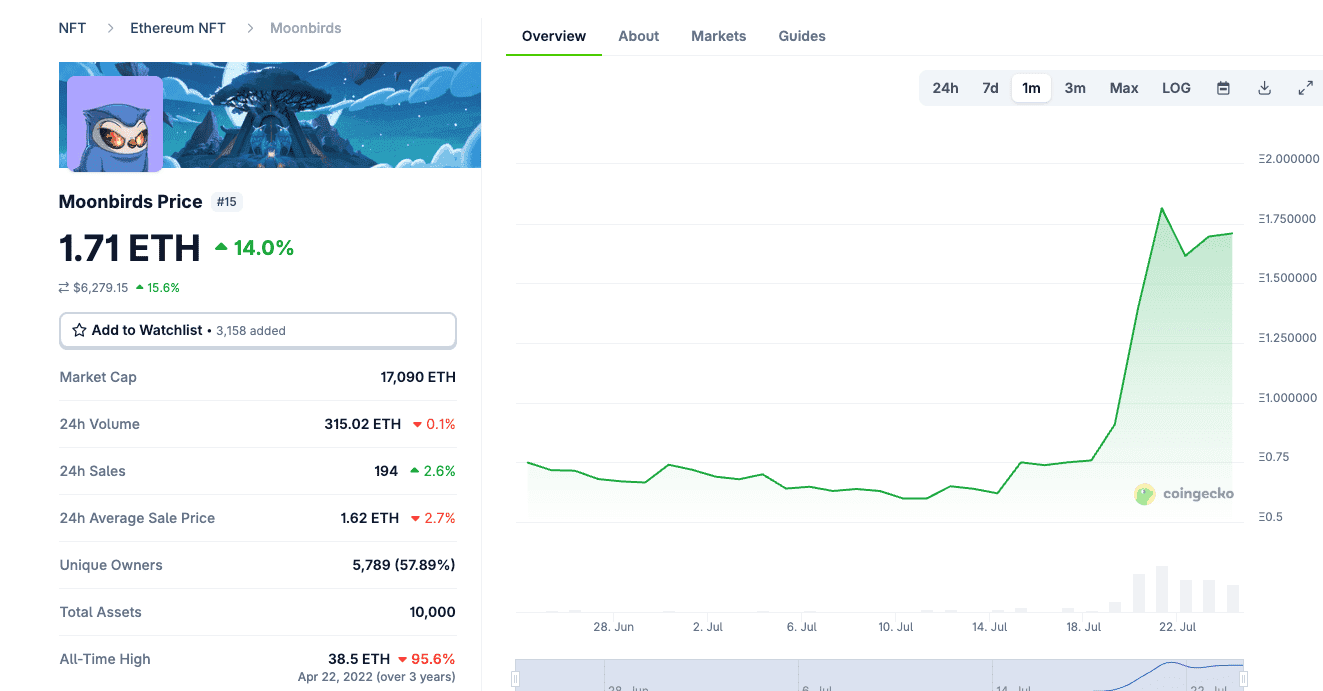This screenshot has height=691, width=1323.
Task: Expand the chart to fullscreen
Action: click(1305, 88)
